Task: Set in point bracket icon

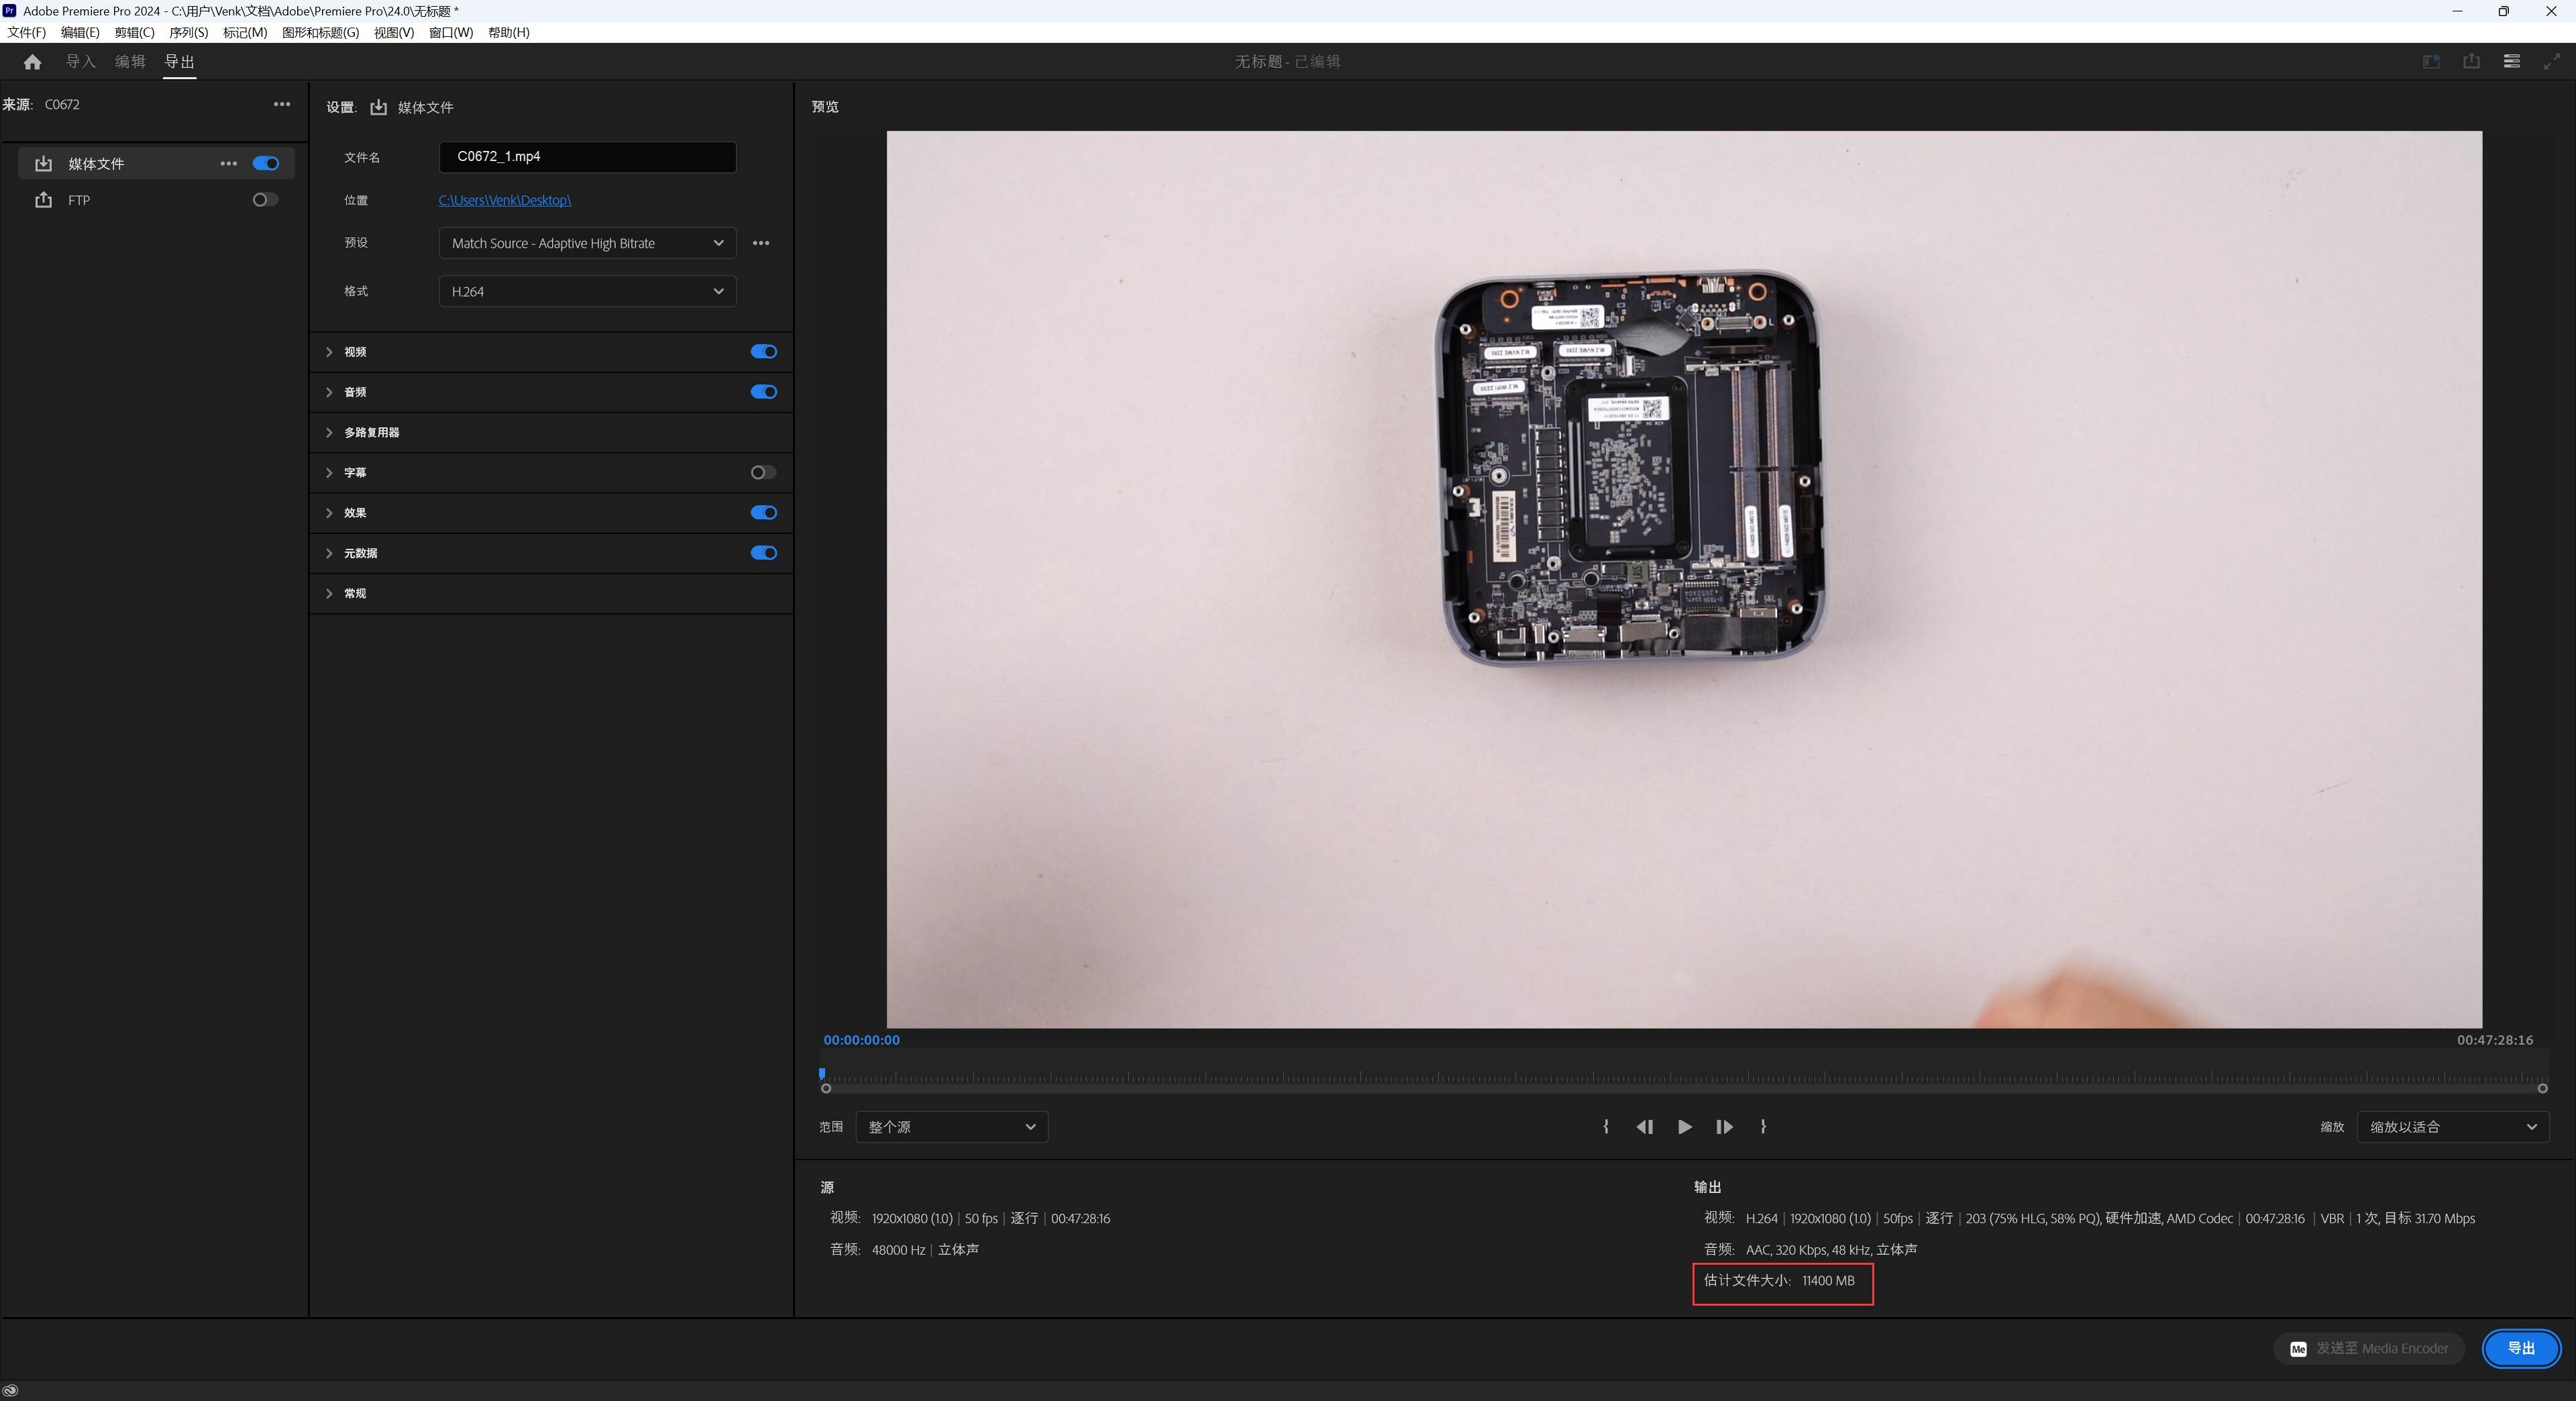Action: 1606,1127
